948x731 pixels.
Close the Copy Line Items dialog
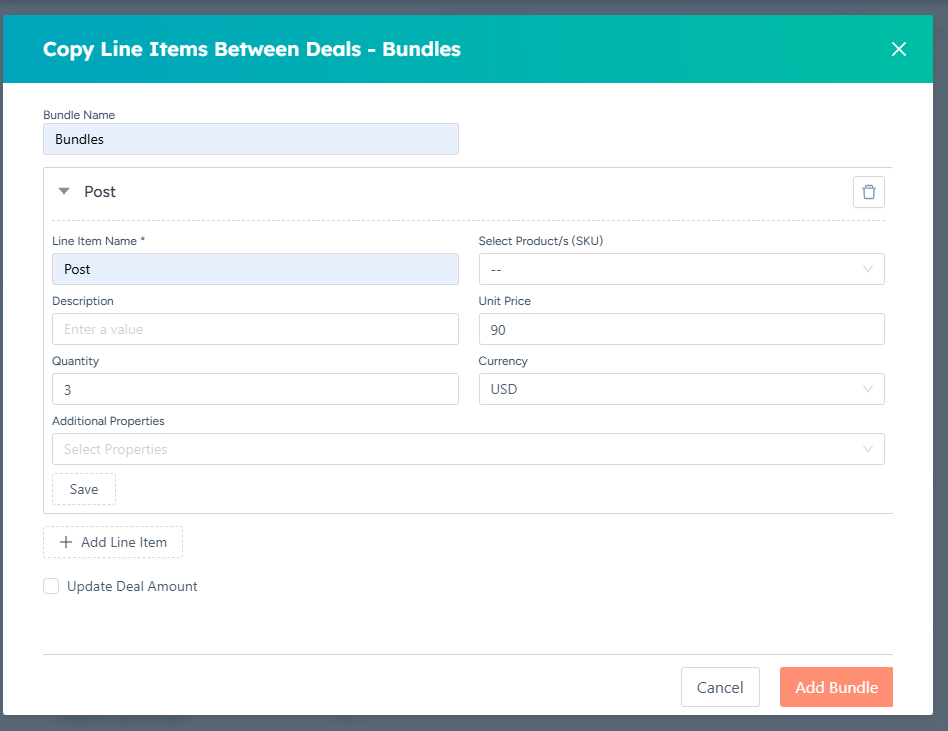(898, 49)
